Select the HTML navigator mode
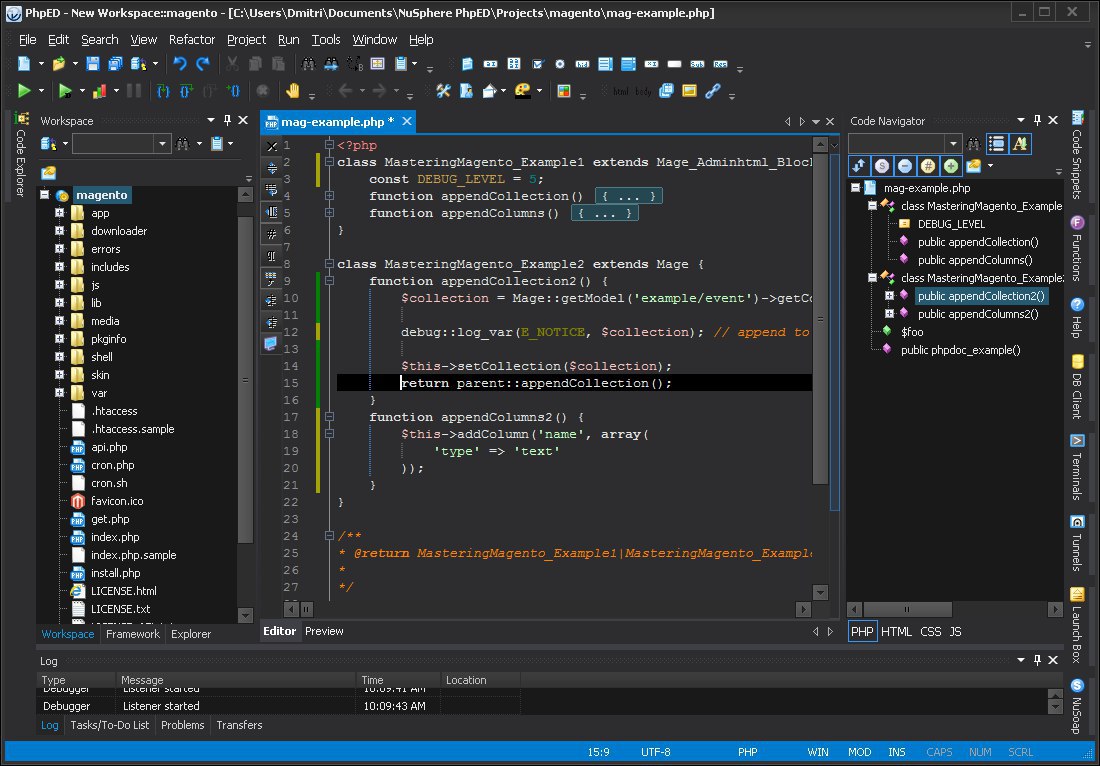The image size is (1100, 766). coord(896,631)
